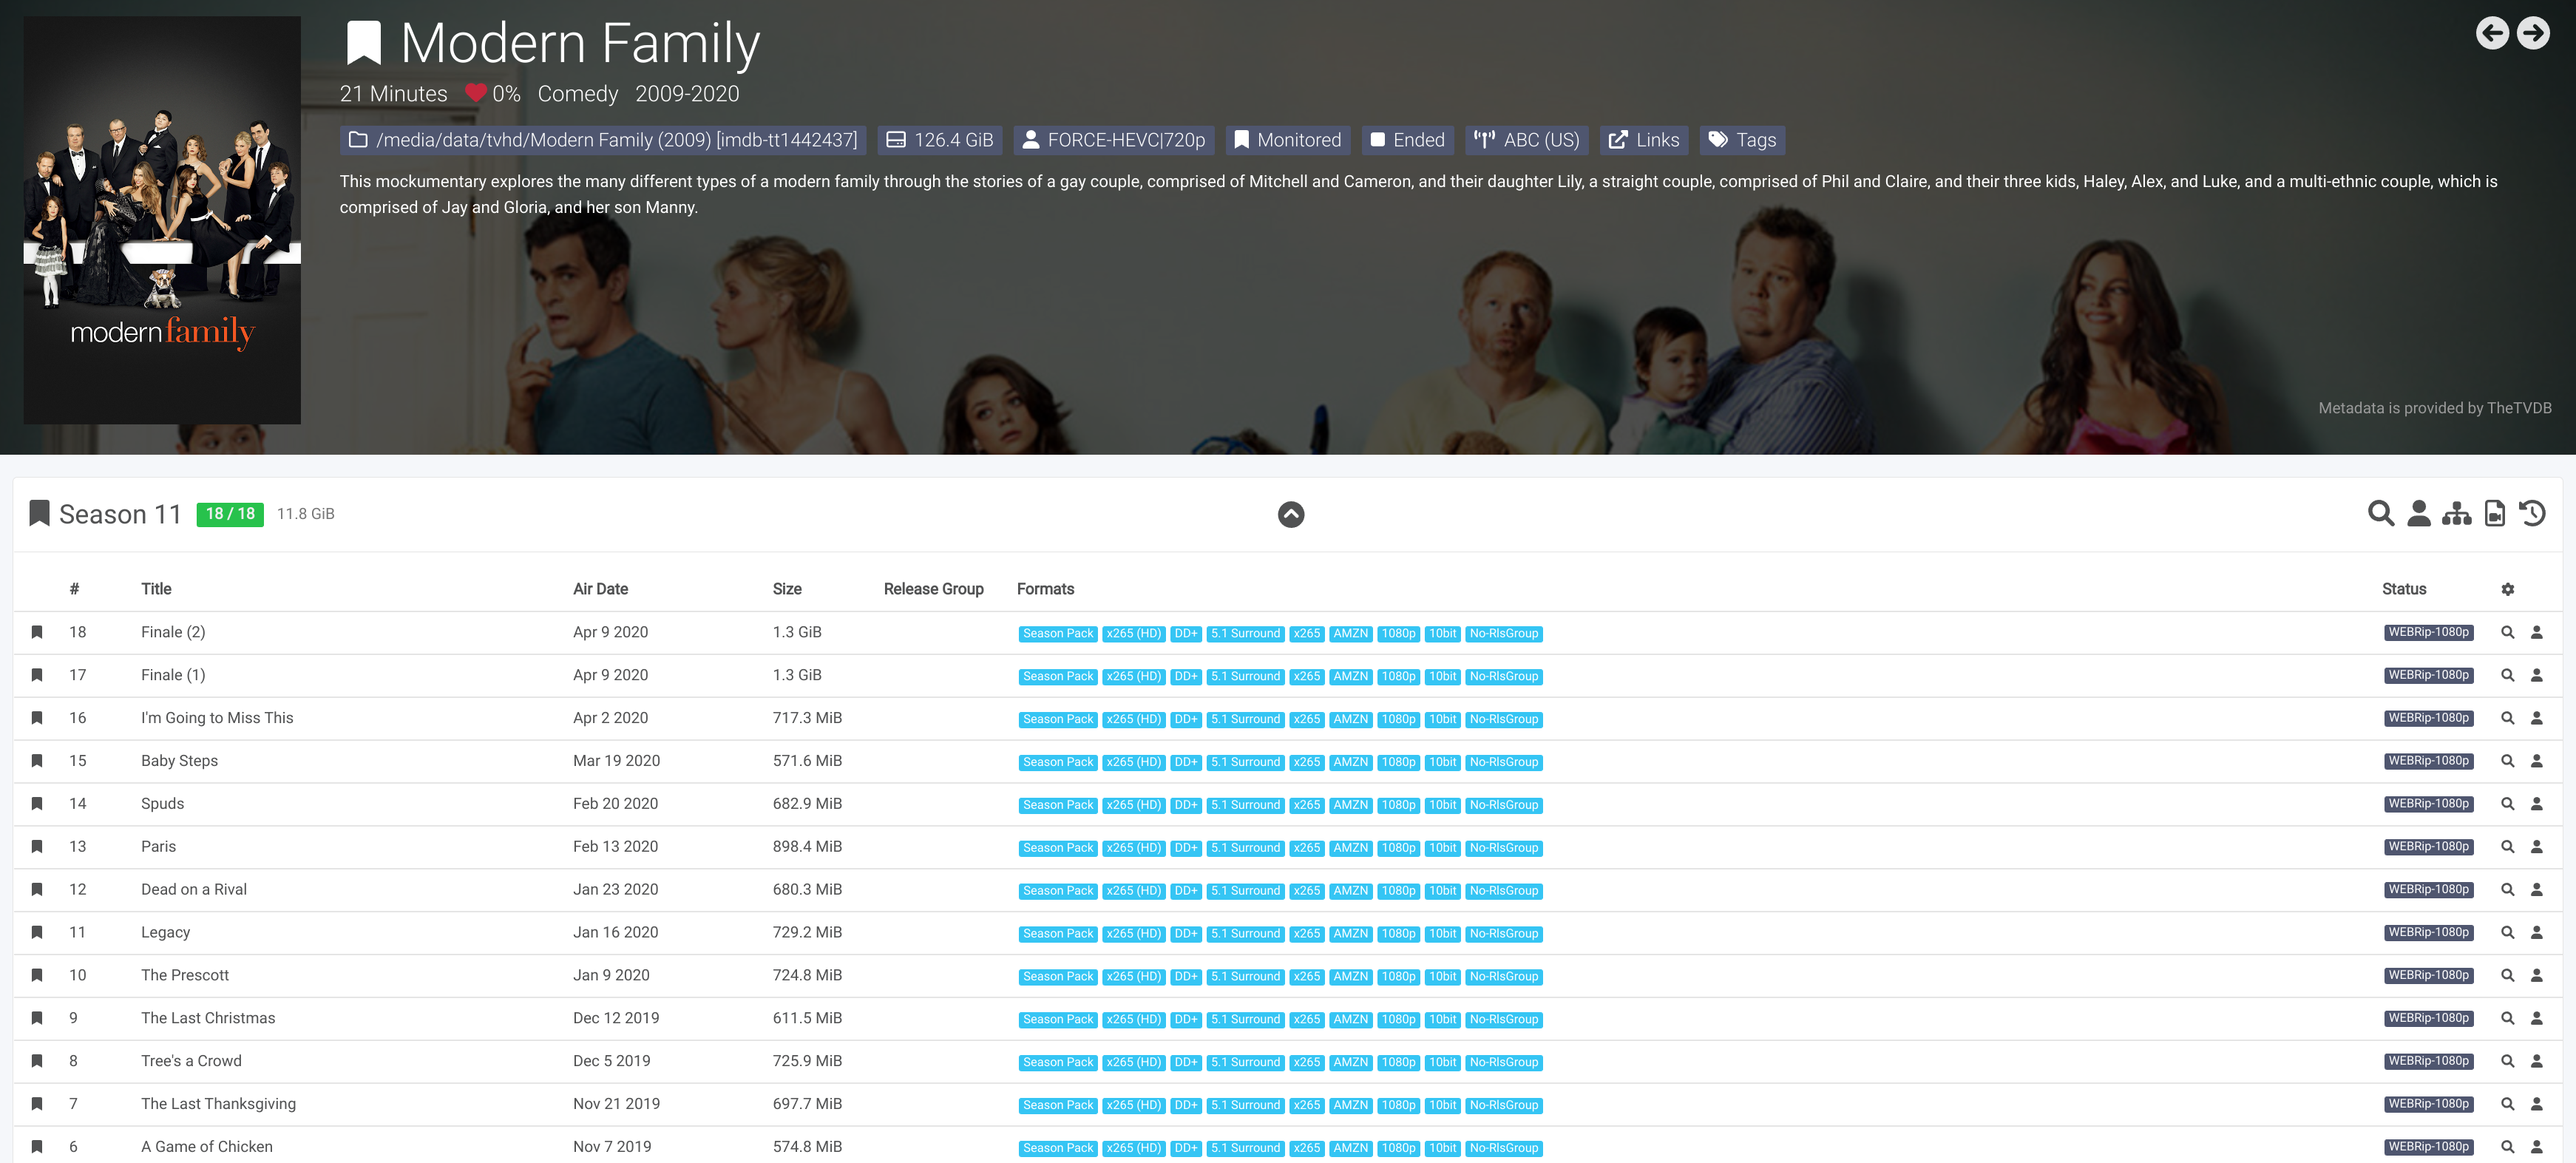Navigate to the next series arrow

click(x=2534, y=33)
